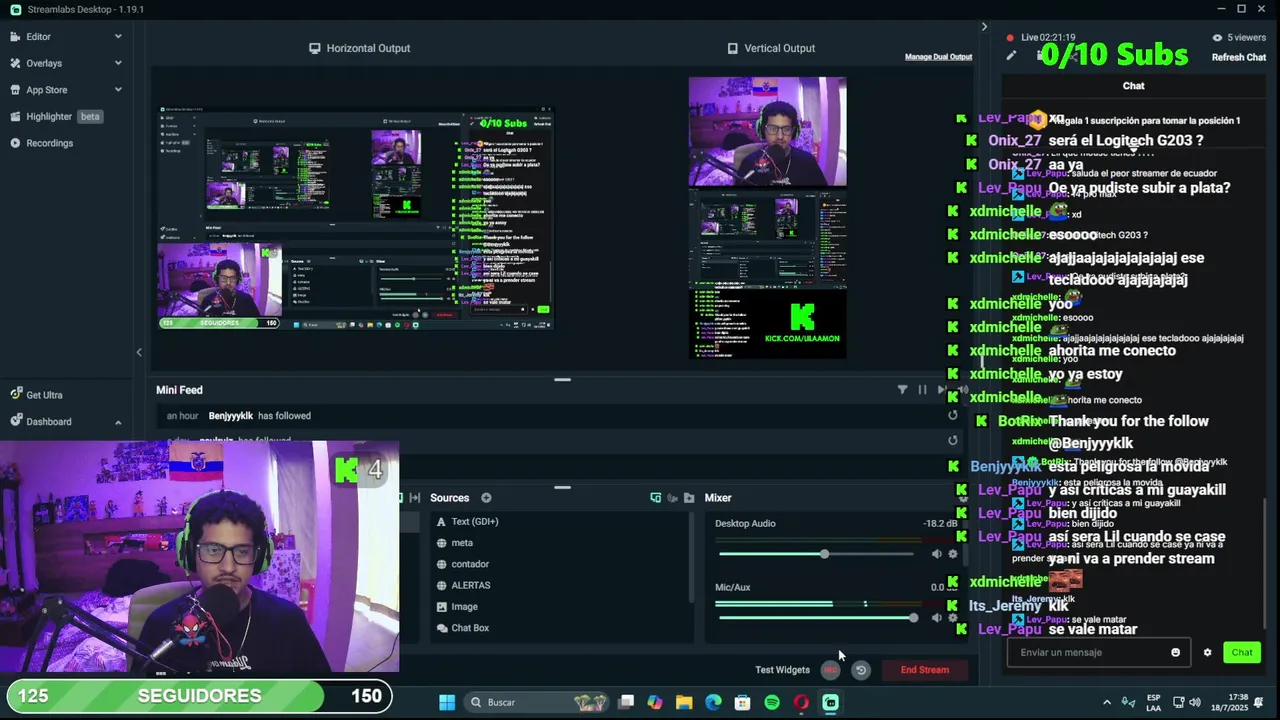Screen dimensions: 1280x720
Task: Open Opera GX from the taskbar
Action: coord(801,702)
